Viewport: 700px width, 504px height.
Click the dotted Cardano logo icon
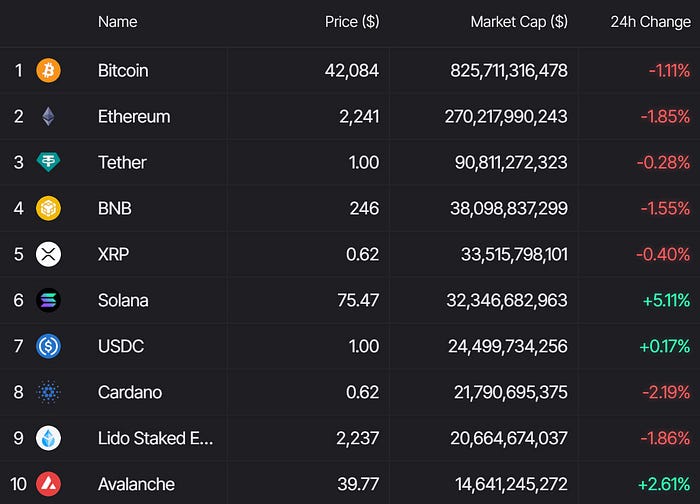pos(48,392)
